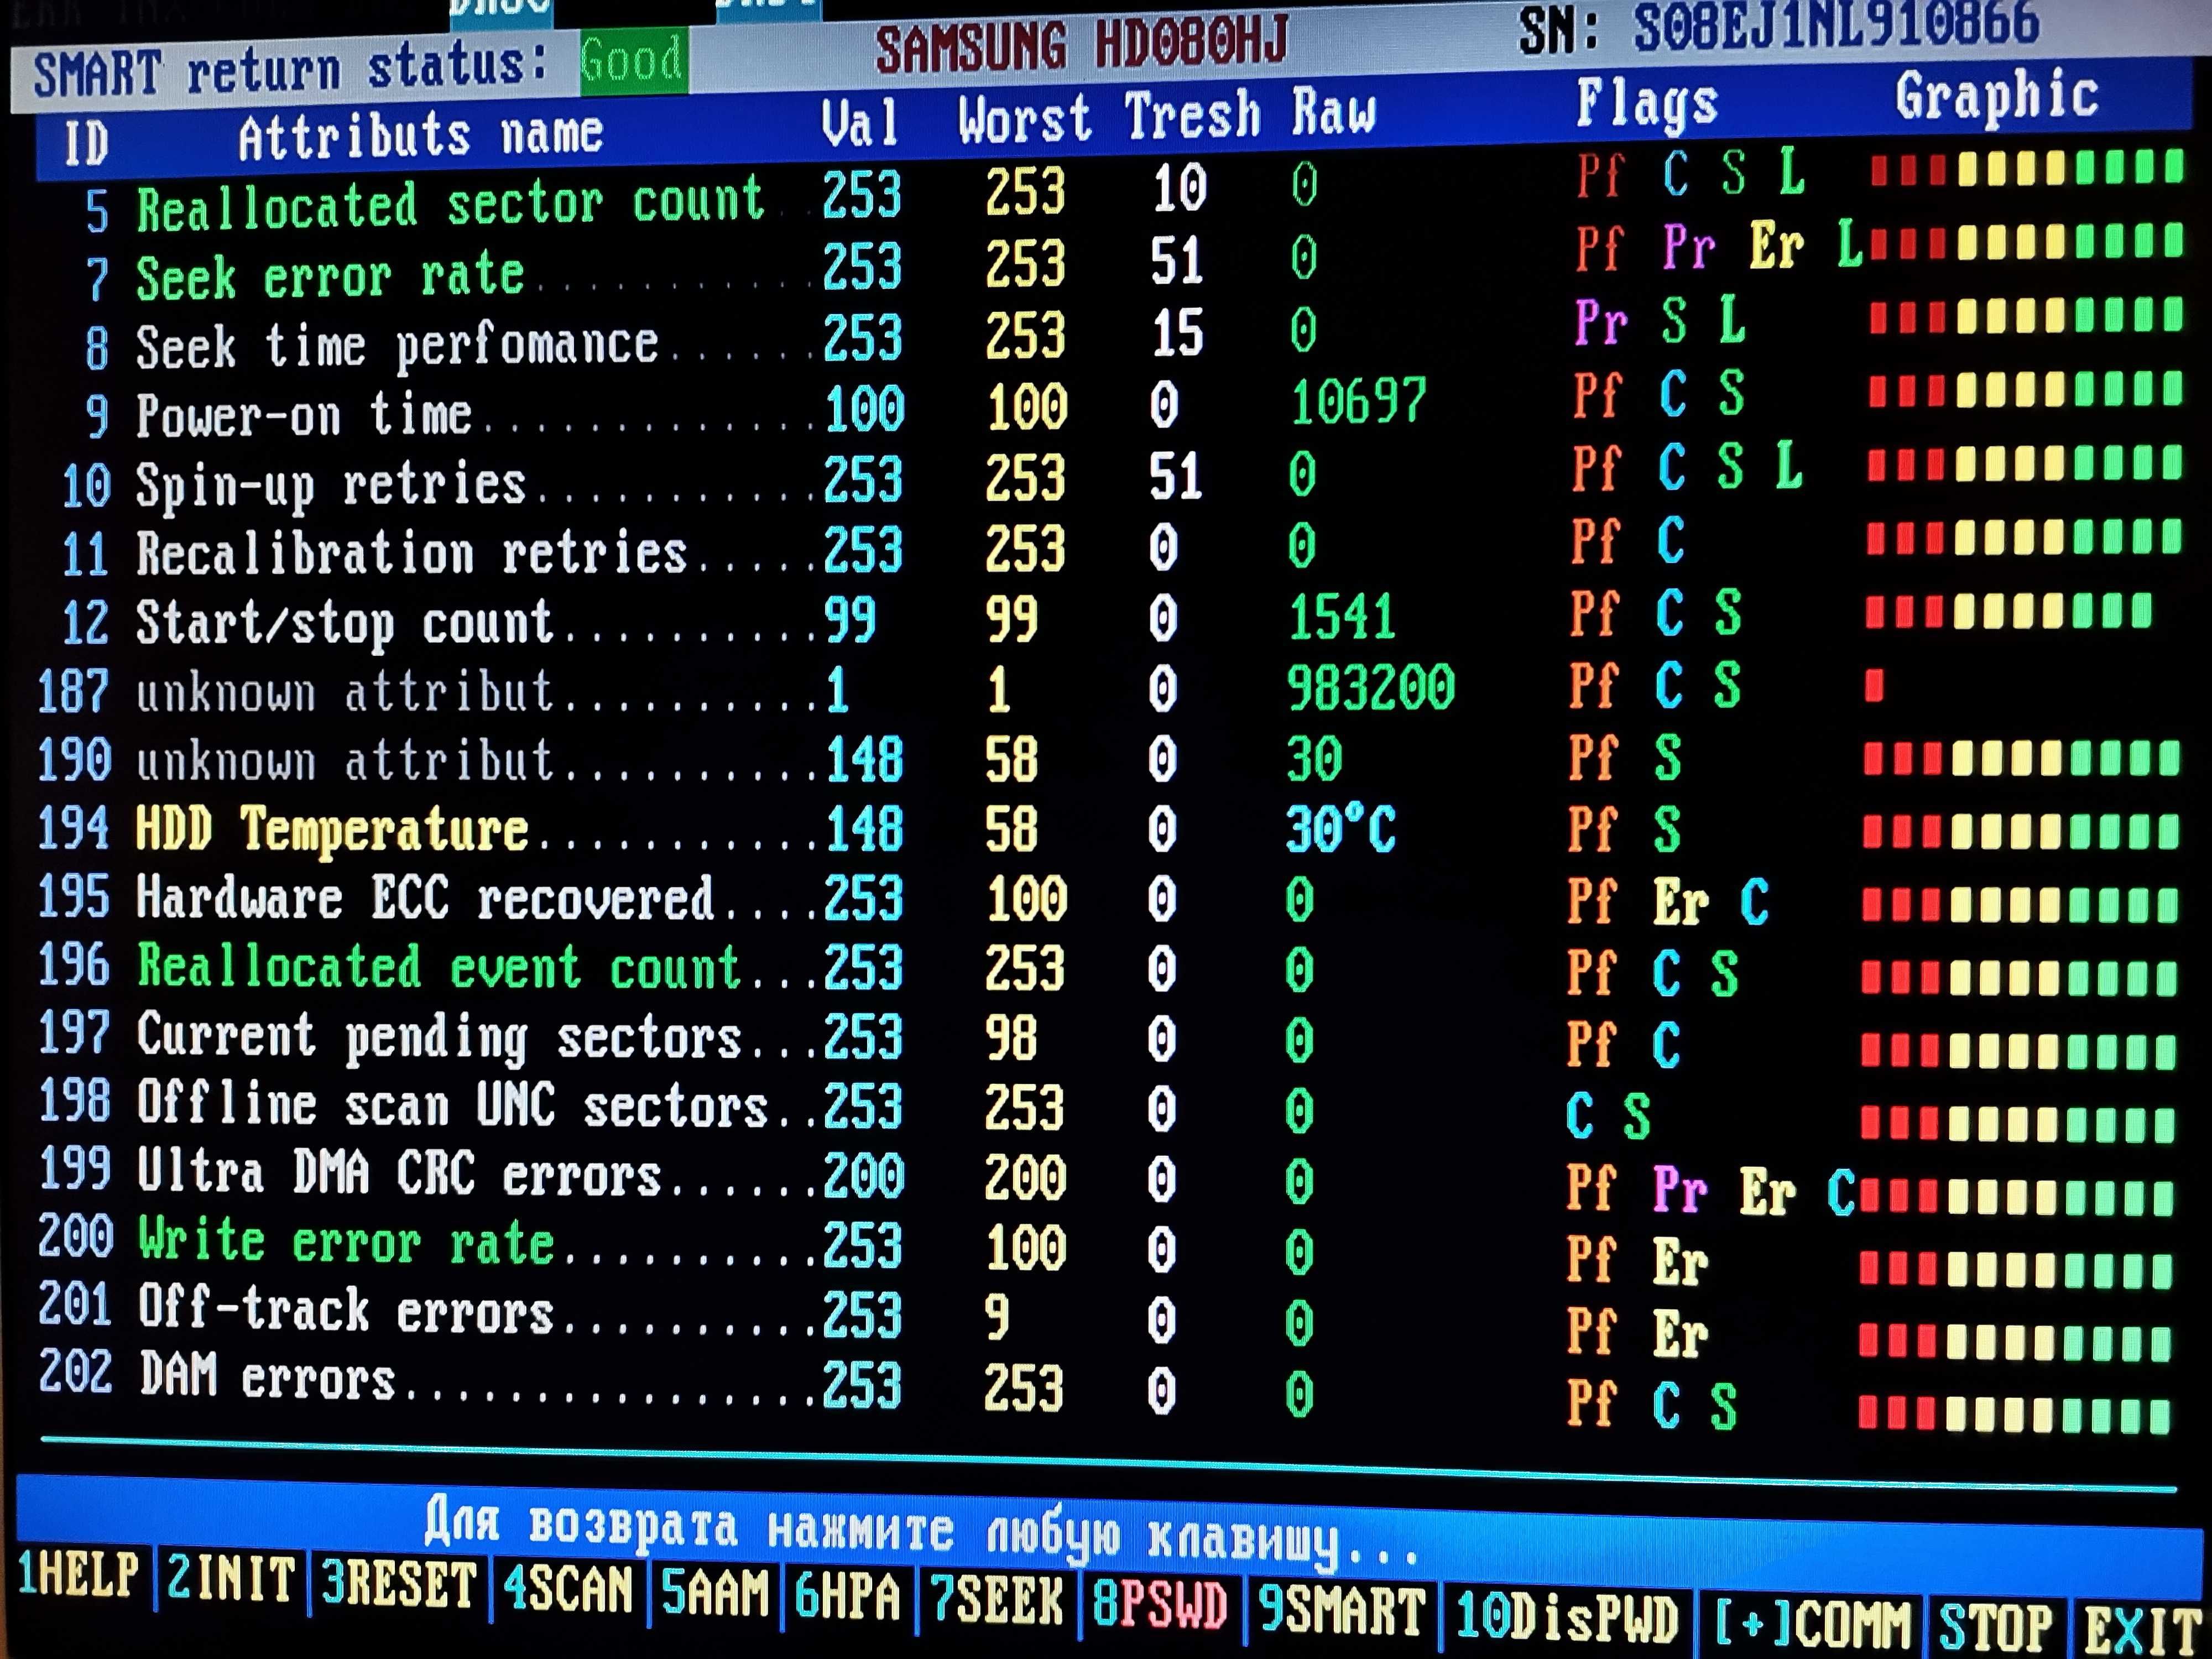Click raw value 983200
Screen dimensions: 2212x1659
(x=1370, y=688)
